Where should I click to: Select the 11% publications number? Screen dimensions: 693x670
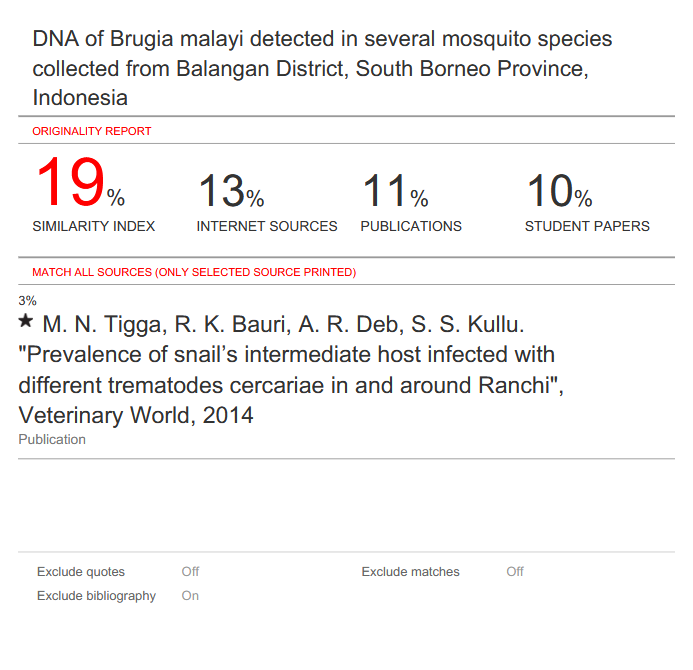[x=395, y=191]
